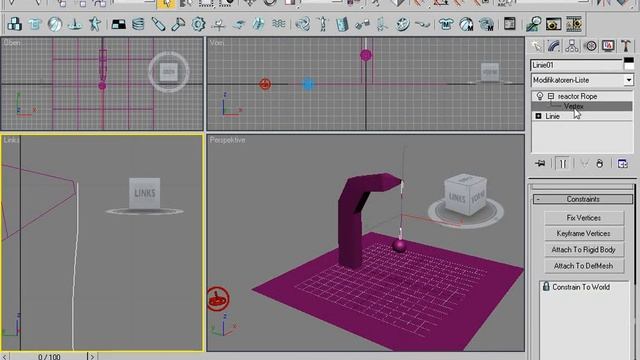Create a reactor Water helper
Screen dimensions: 640x360
pyautogui.click(x=278, y=24)
